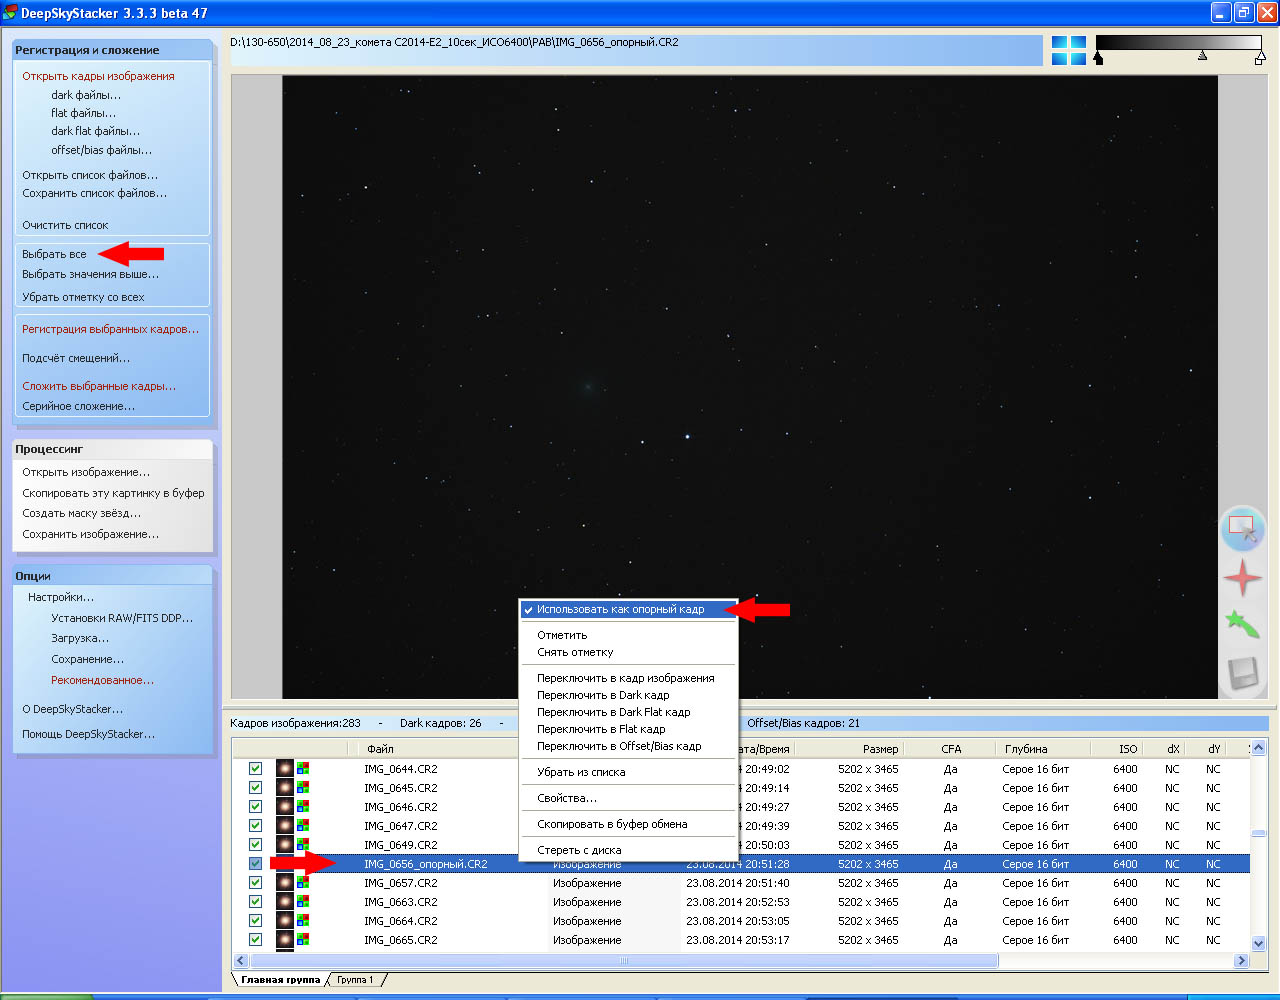
Task: Select 'Свойства...' in the context menu
Action: click(x=566, y=798)
